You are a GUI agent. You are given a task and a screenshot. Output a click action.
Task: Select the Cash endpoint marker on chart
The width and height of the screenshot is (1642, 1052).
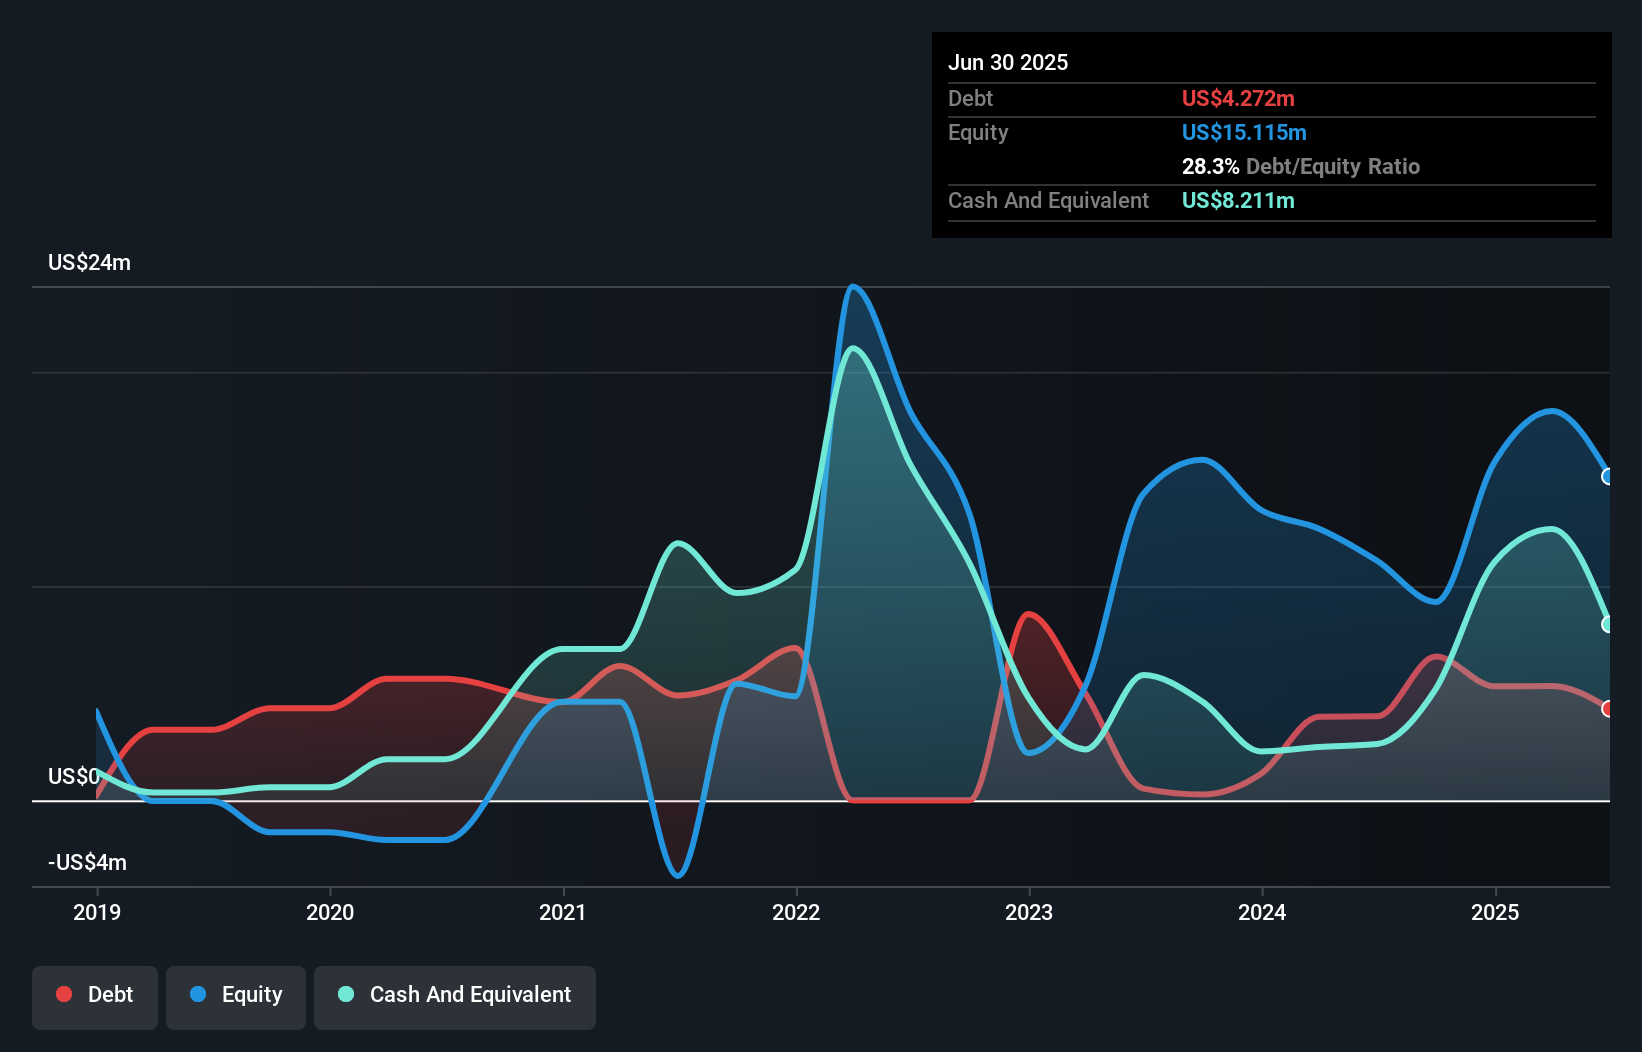tap(1608, 624)
